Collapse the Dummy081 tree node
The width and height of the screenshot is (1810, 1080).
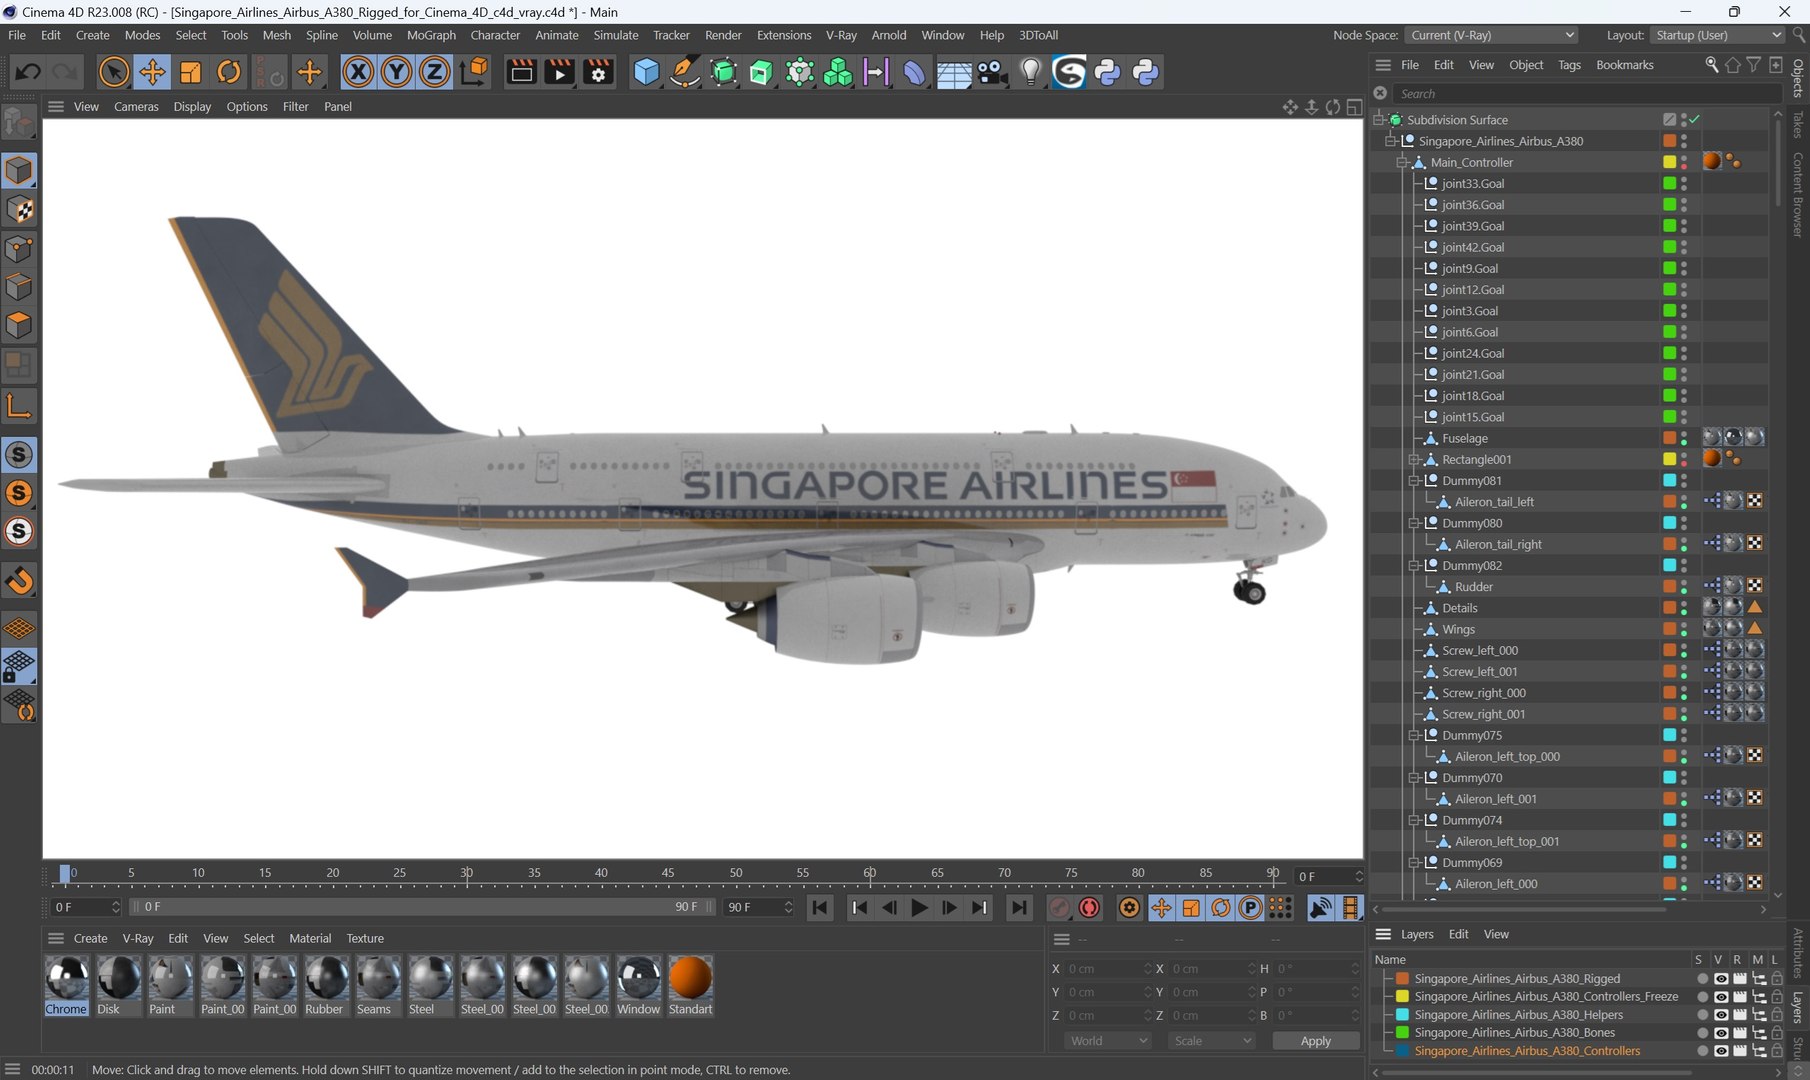pyautogui.click(x=1415, y=481)
